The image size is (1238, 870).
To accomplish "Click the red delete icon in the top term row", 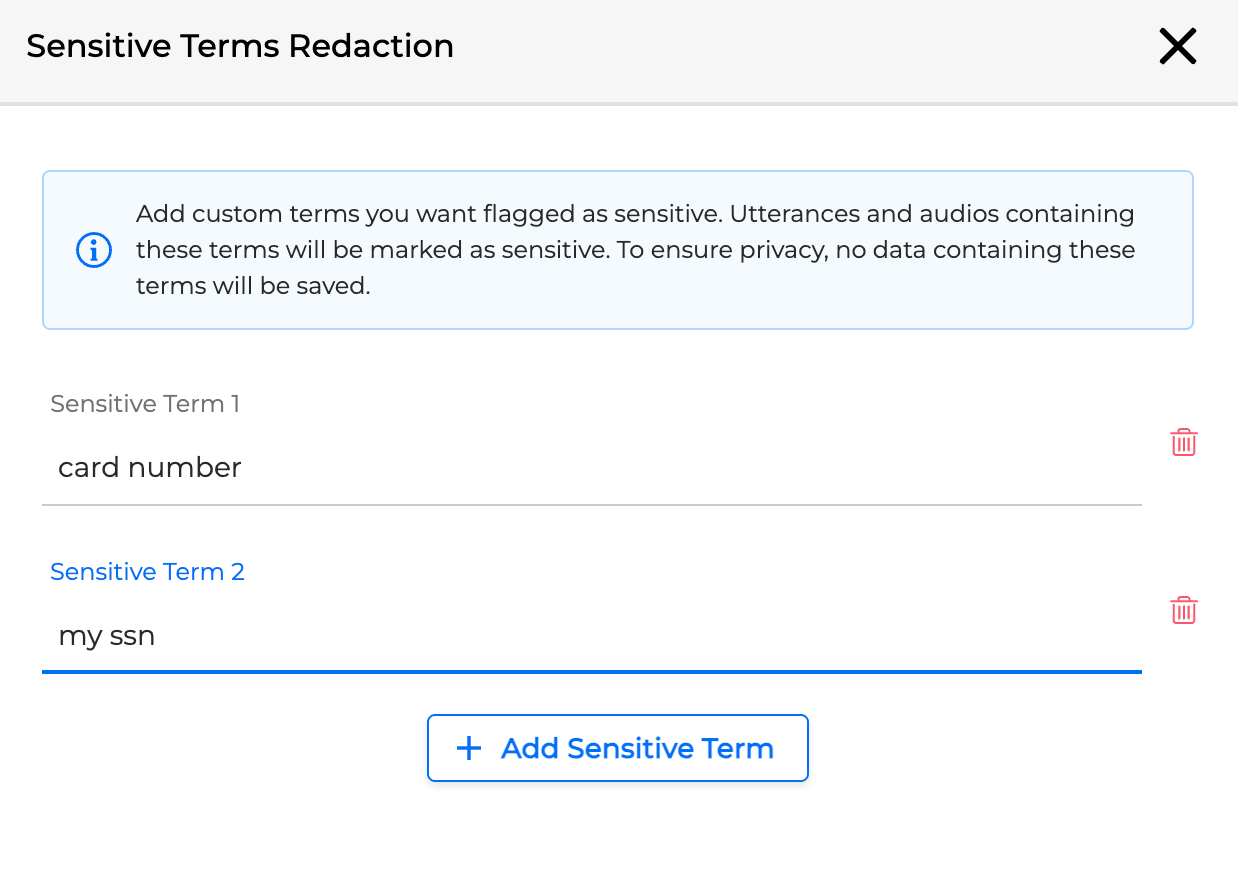I will [x=1183, y=441].
